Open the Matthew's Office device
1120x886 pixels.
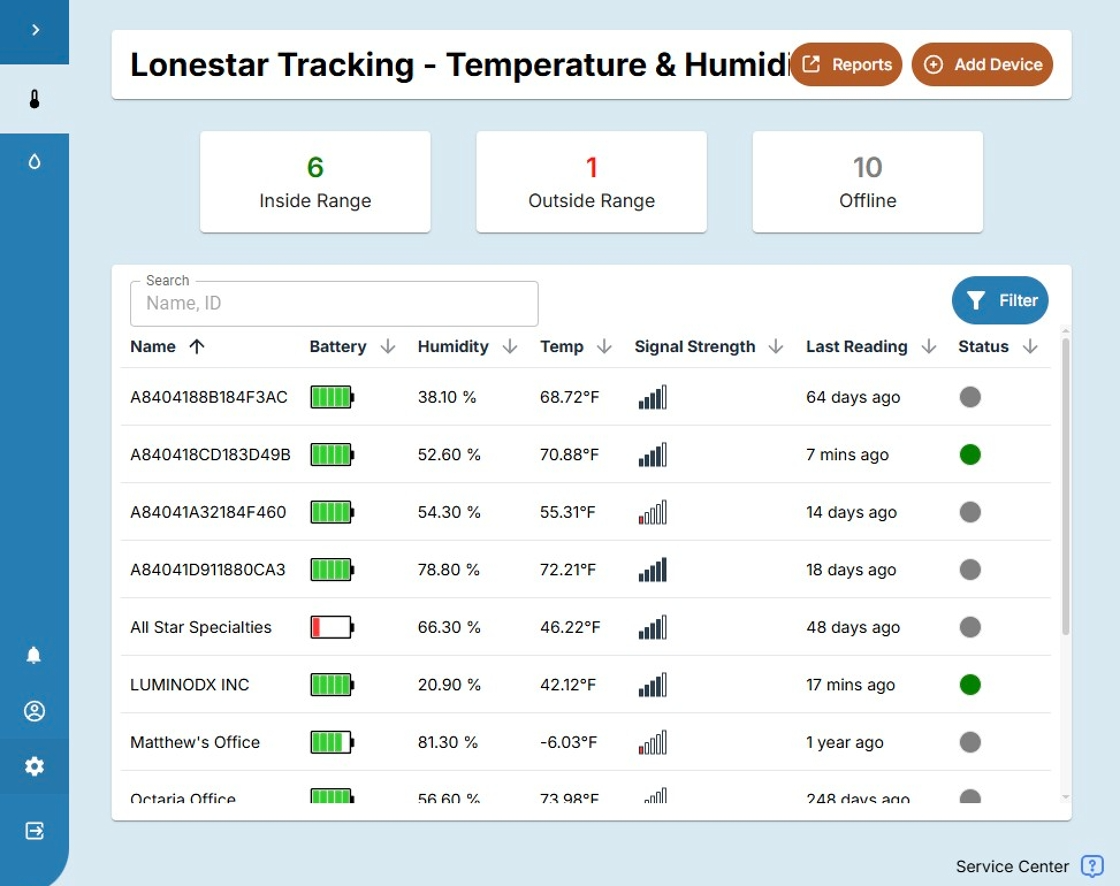pos(586,742)
